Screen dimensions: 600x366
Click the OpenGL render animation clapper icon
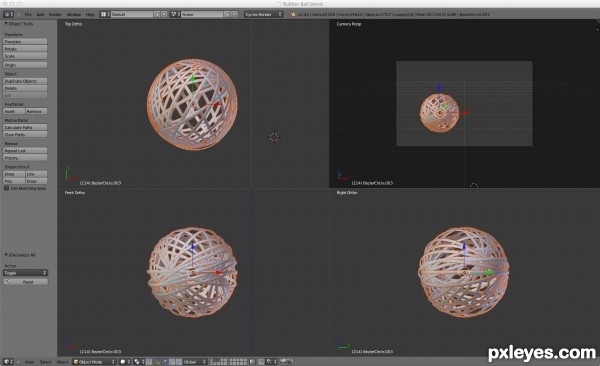point(290,362)
